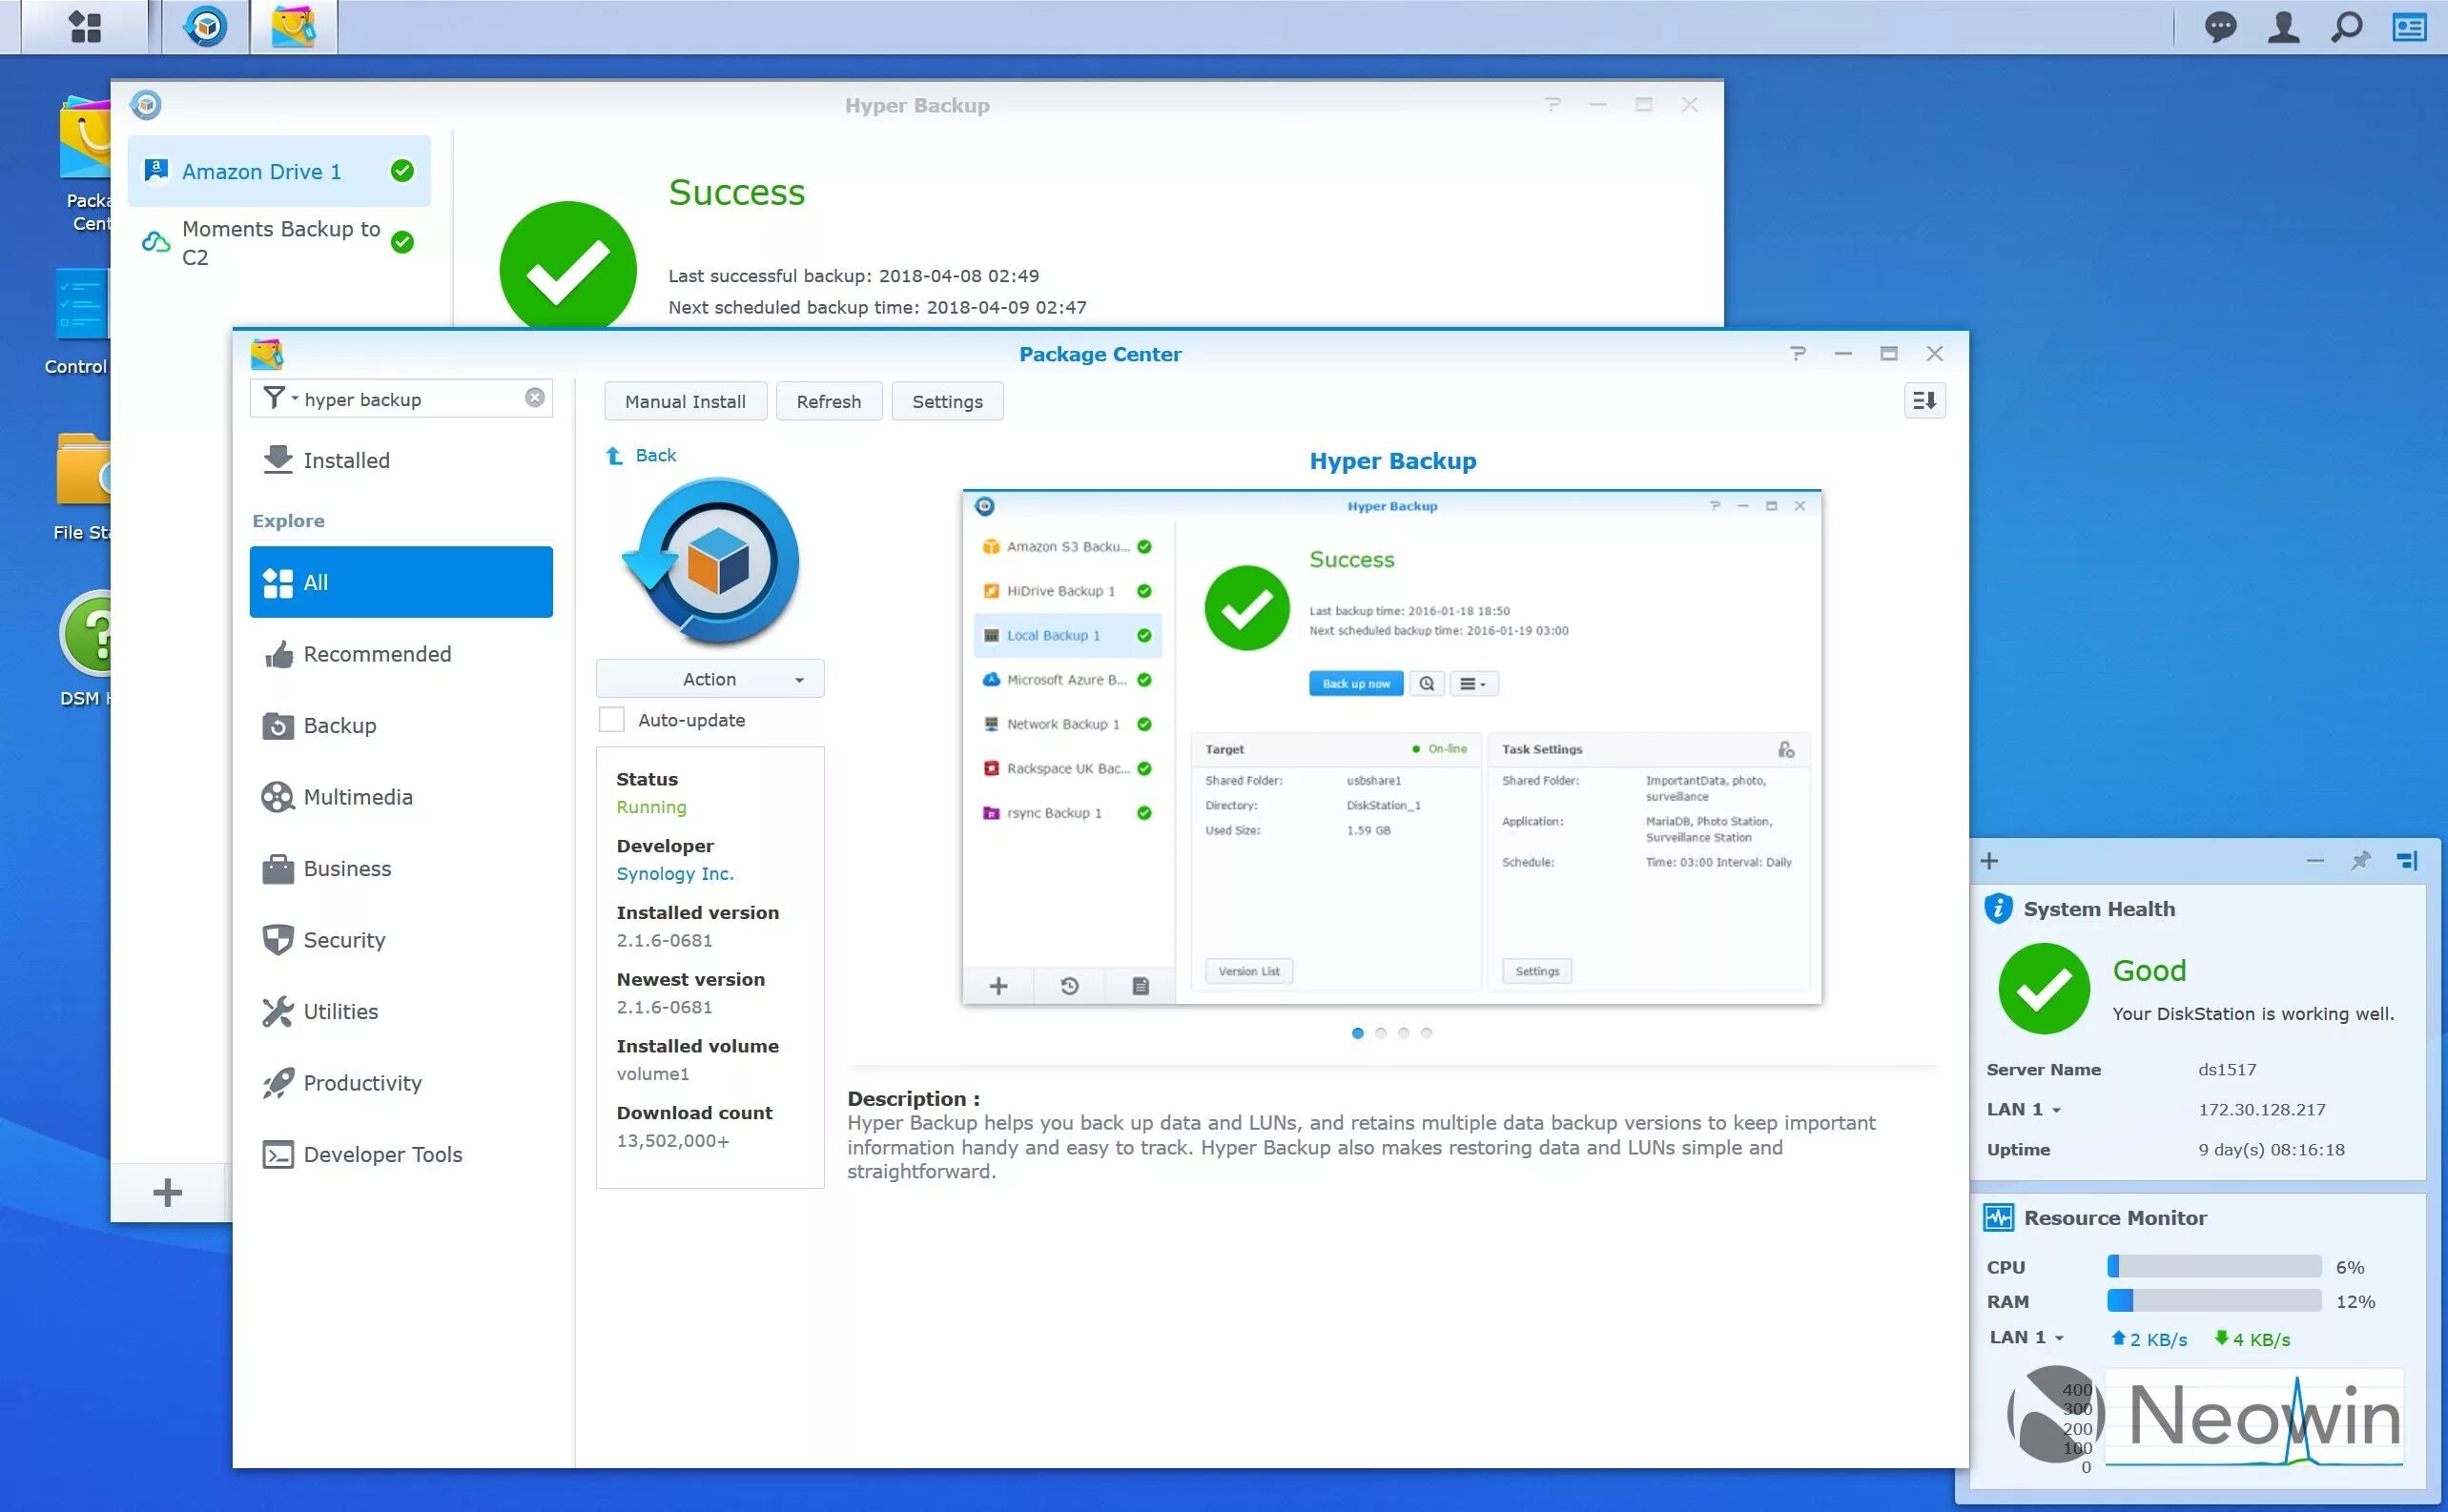Pin the widget panel with the pin icon
The height and width of the screenshot is (1512, 2448).
2360,861
